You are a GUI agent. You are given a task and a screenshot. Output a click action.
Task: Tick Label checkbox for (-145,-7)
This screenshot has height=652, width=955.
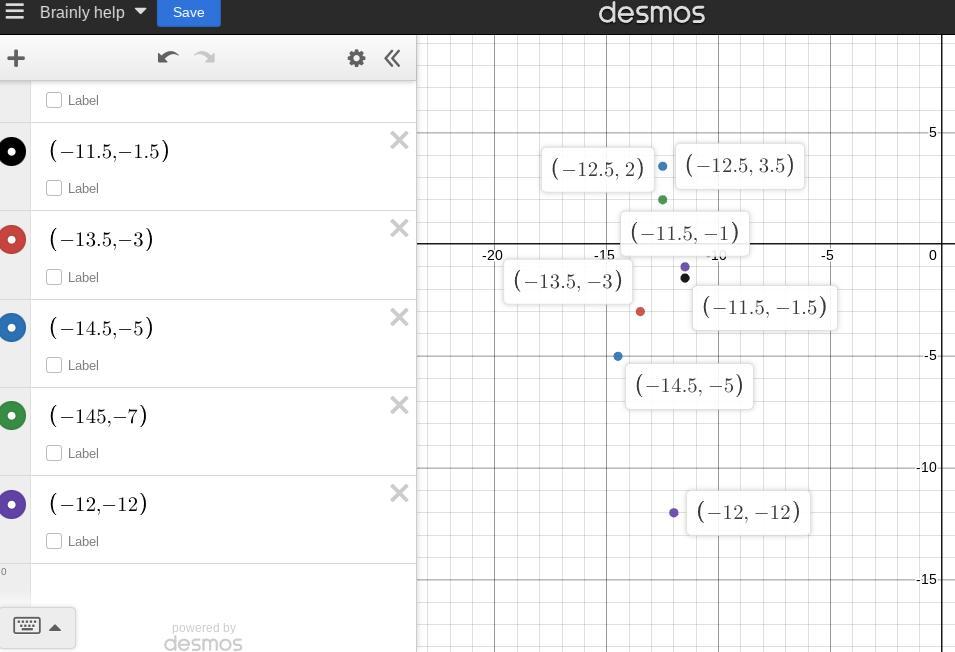pos(55,453)
